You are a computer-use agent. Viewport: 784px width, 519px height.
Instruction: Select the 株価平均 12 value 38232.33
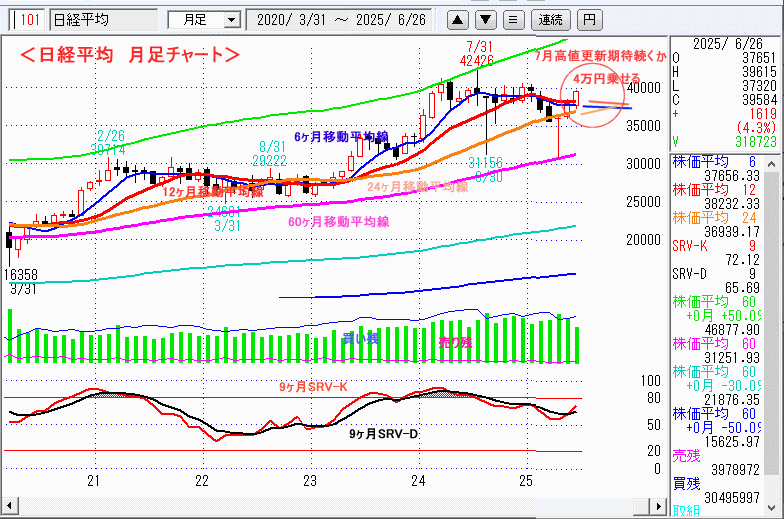pos(732,204)
